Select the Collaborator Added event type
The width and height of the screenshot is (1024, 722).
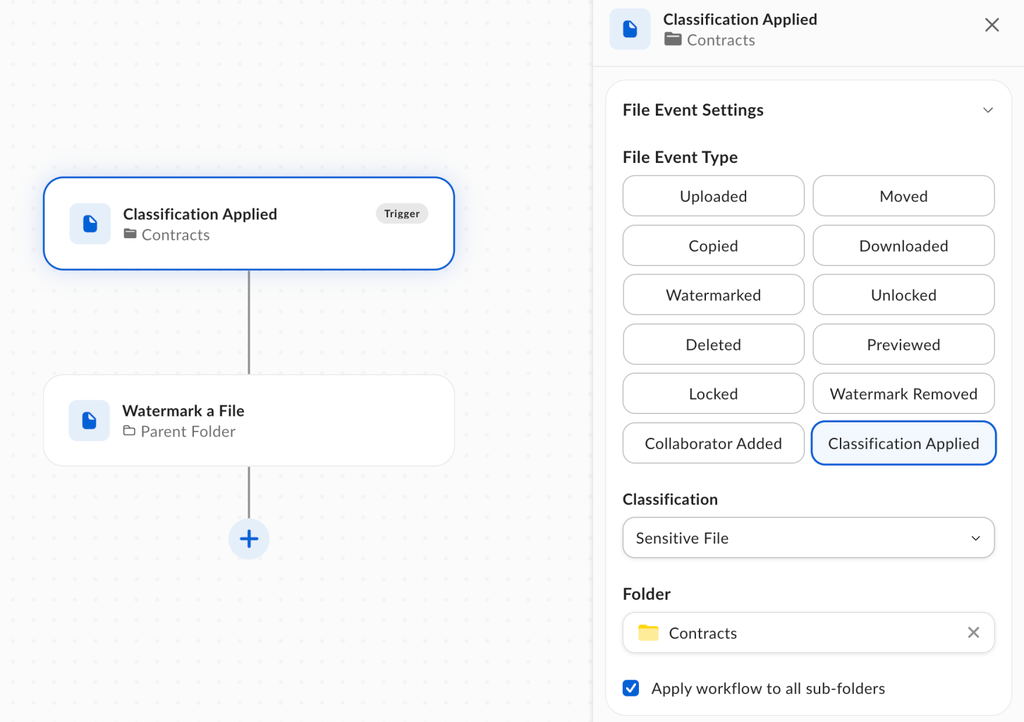pyautogui.click(x=713, y=443)
